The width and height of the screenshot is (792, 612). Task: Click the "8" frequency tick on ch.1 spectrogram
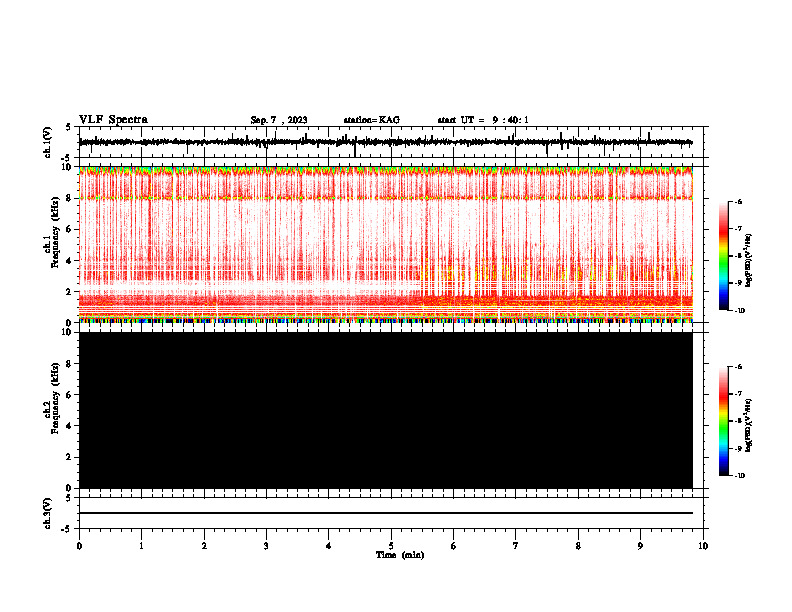coord(70,198)
